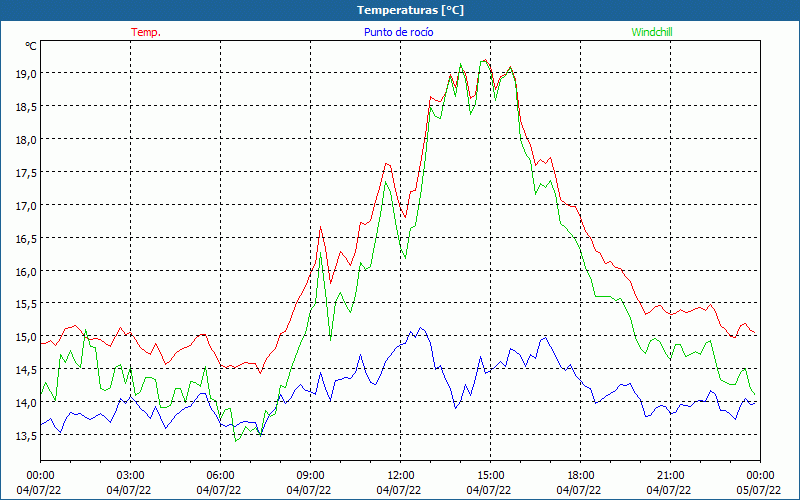
Task: Select the 15,5 y-axis value
Action: point(27,304)
